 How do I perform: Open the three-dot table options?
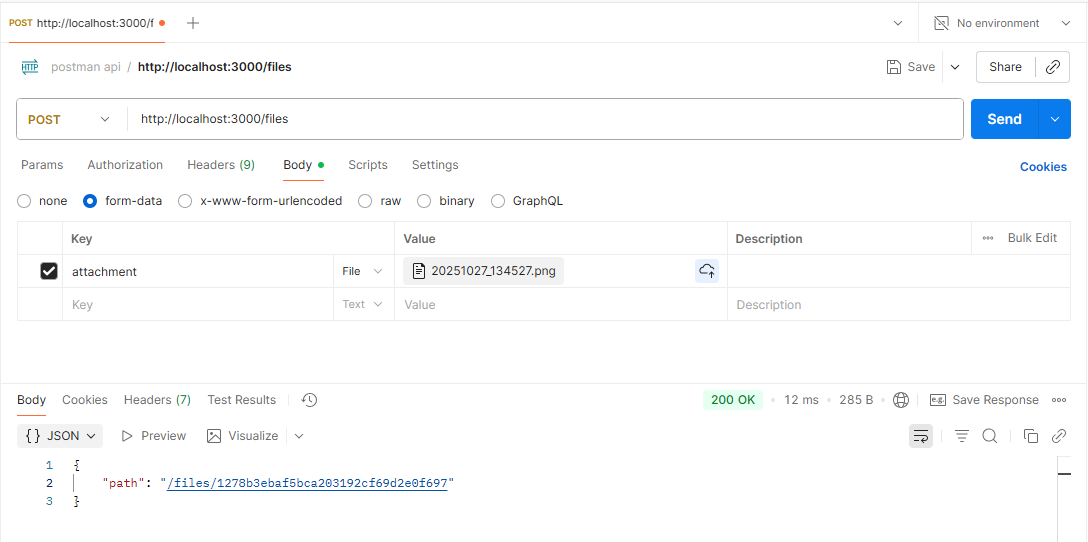[x=988, y=238]
